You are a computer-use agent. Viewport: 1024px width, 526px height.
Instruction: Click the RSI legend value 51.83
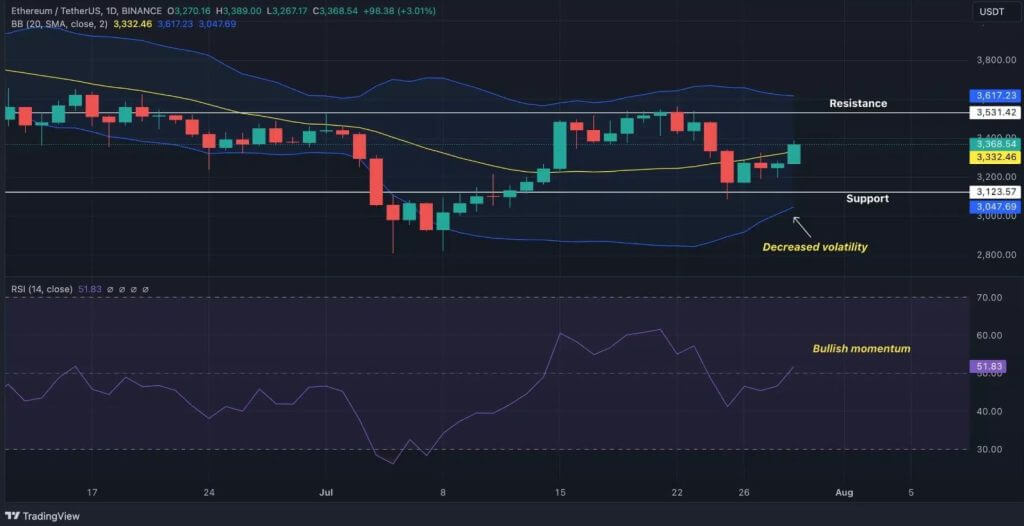click(x=88, y=289)
